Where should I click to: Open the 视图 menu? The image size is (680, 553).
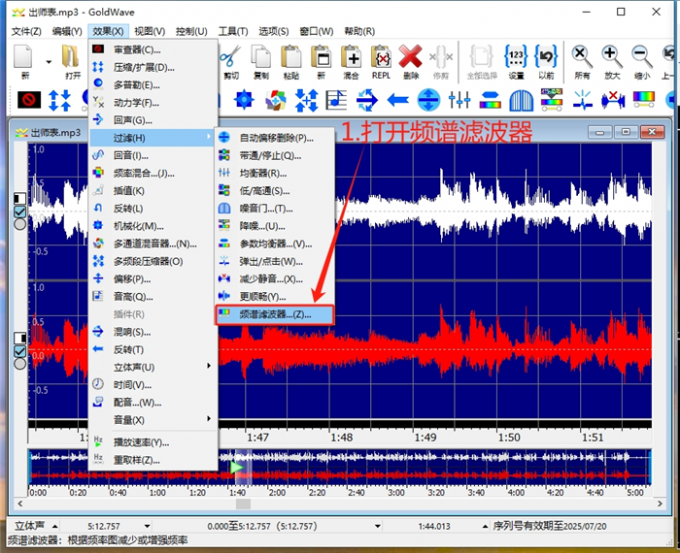pyautogui.click(x=150, y=31)
